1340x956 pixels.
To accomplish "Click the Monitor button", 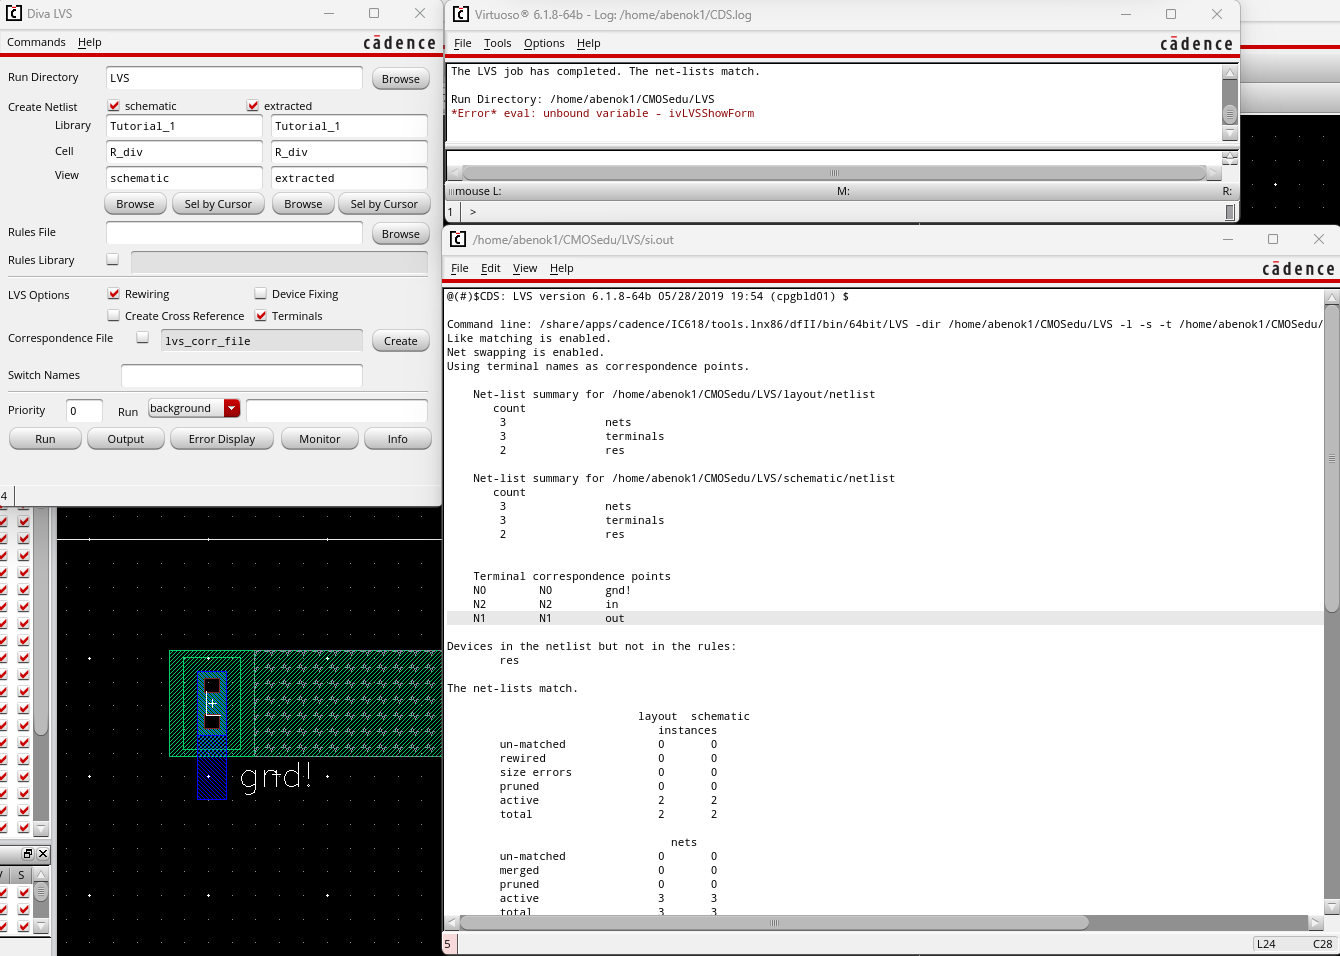I will (320, 439).
